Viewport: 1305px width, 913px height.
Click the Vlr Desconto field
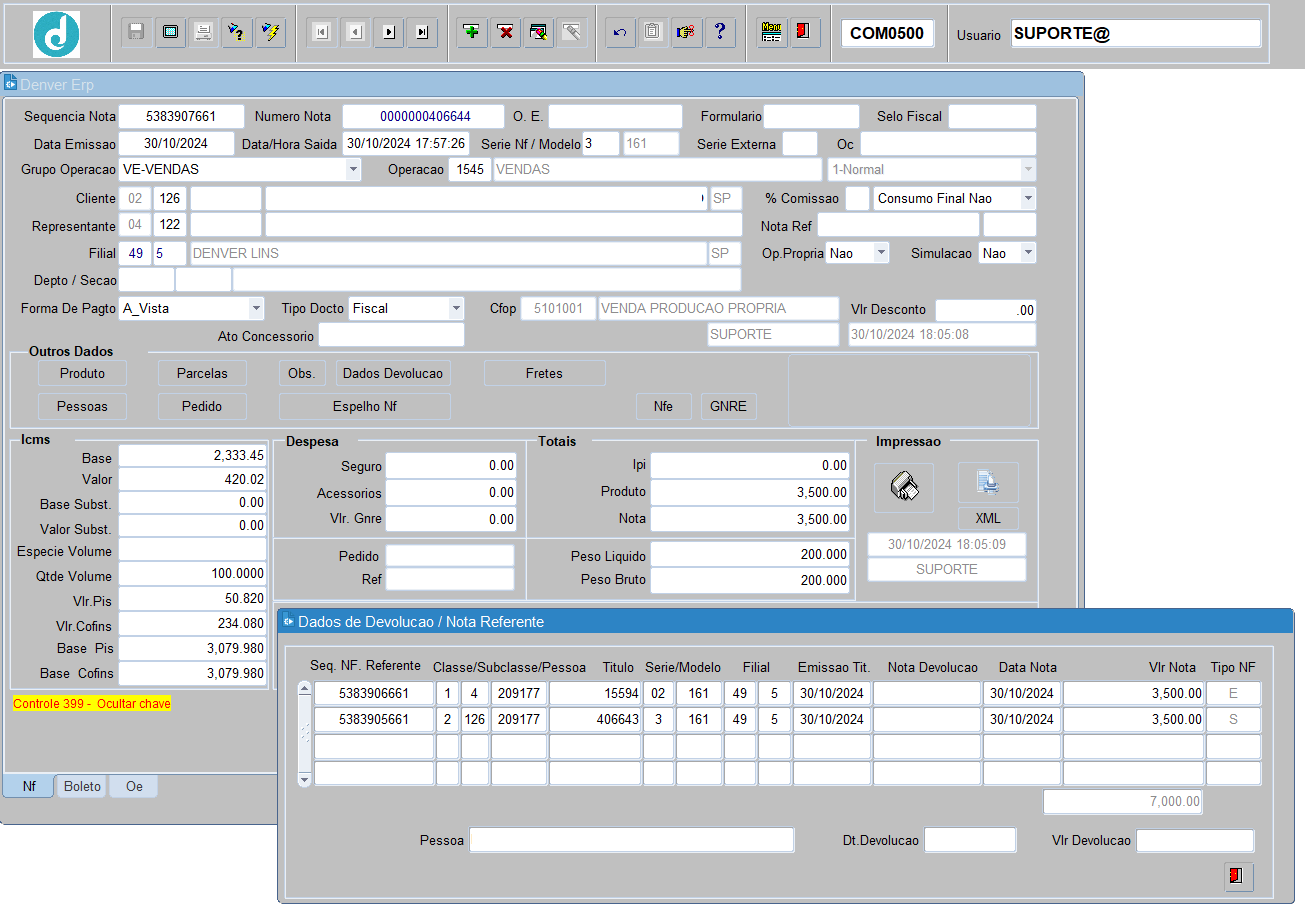pyautogui.click(x=986, y=310)
